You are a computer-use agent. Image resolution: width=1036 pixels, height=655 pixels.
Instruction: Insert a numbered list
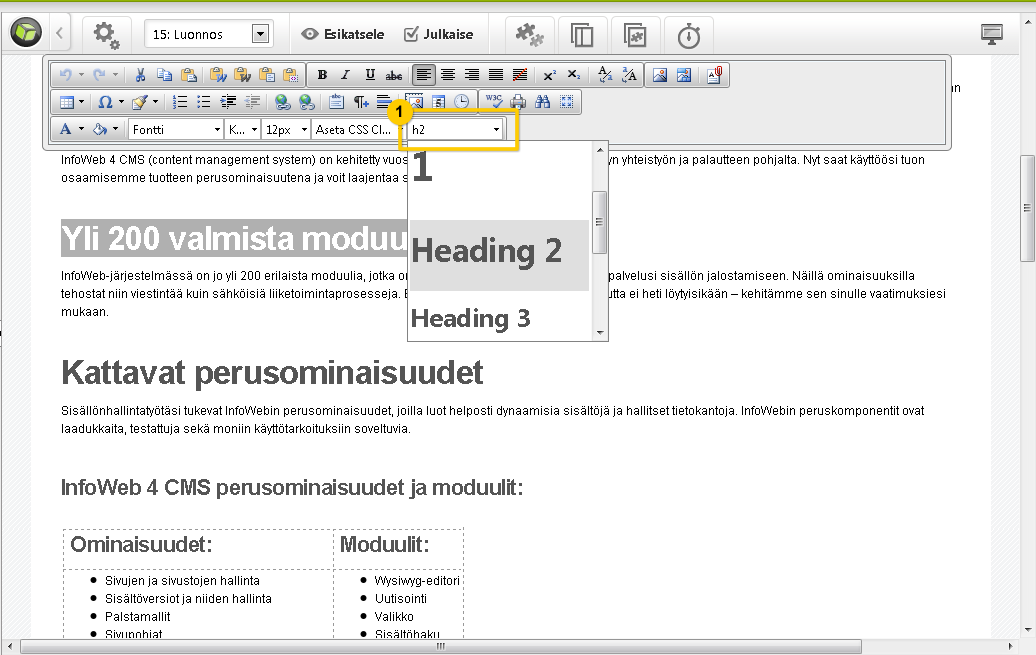click(x=180, y=102)
